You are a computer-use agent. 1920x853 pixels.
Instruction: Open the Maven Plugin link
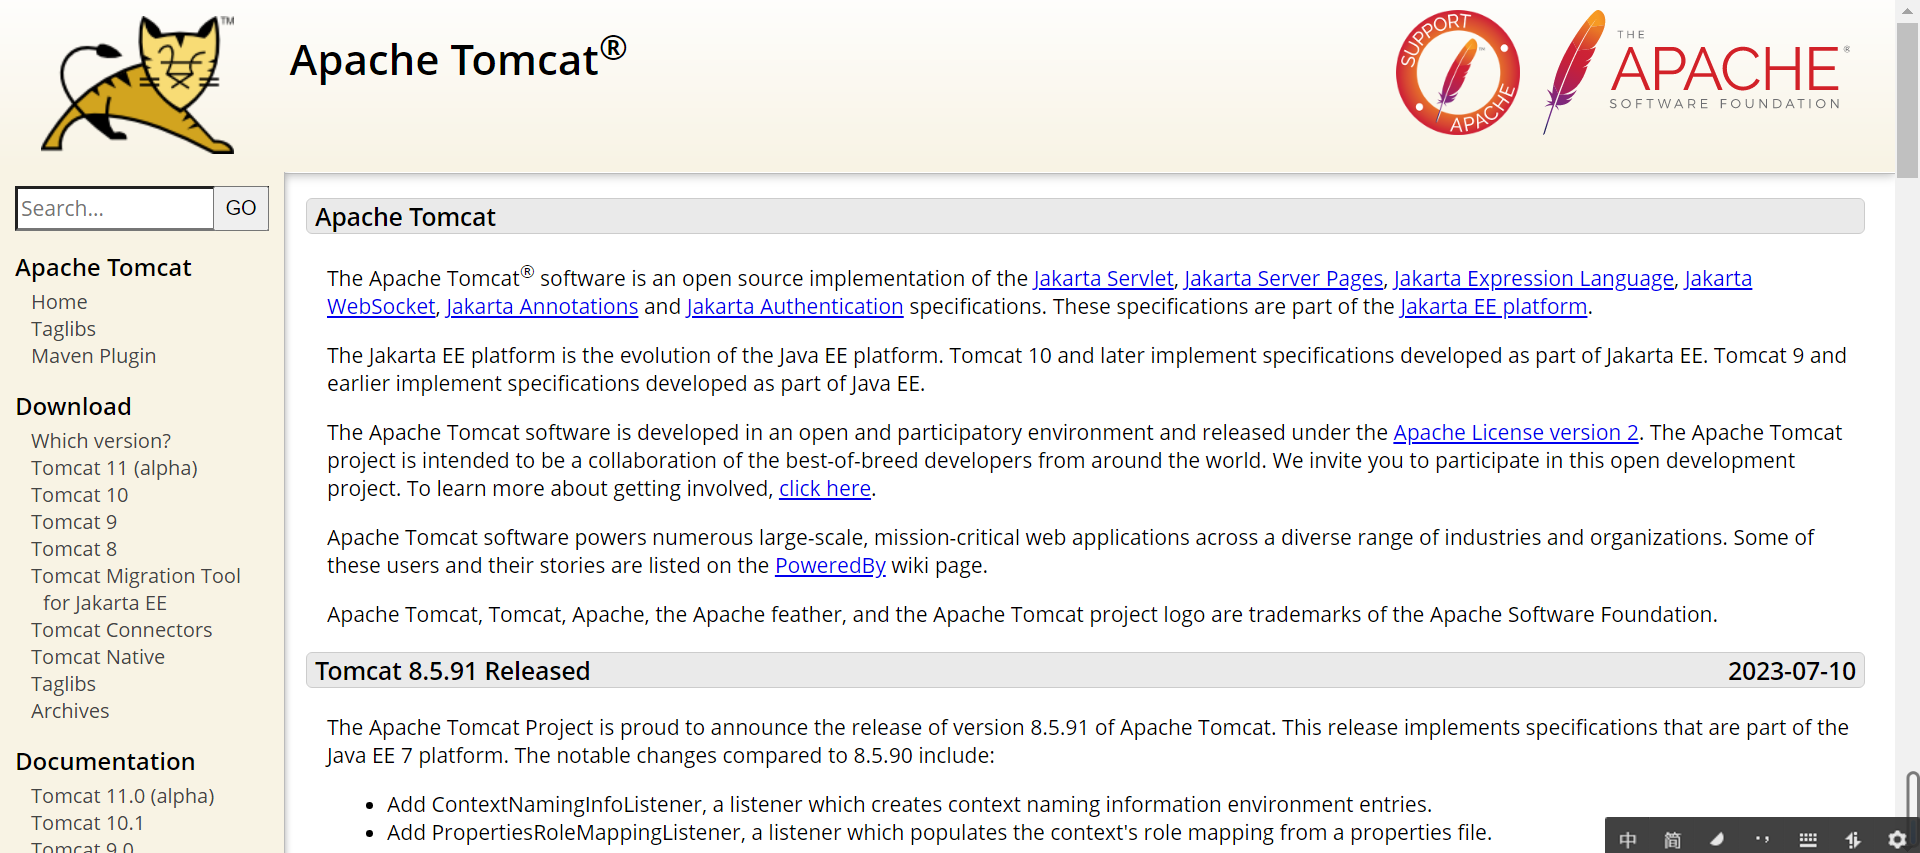(x=93, y=356)
